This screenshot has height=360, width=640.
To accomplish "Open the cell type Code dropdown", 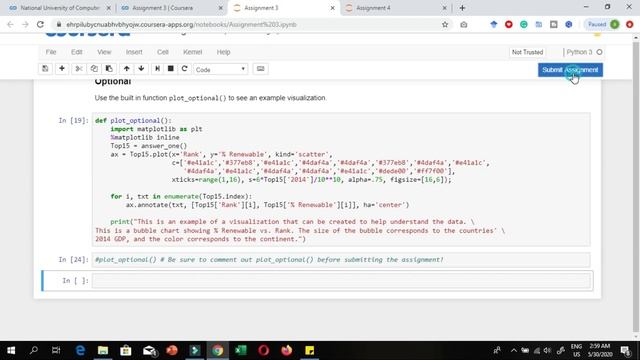I will [x=220, y=69].
